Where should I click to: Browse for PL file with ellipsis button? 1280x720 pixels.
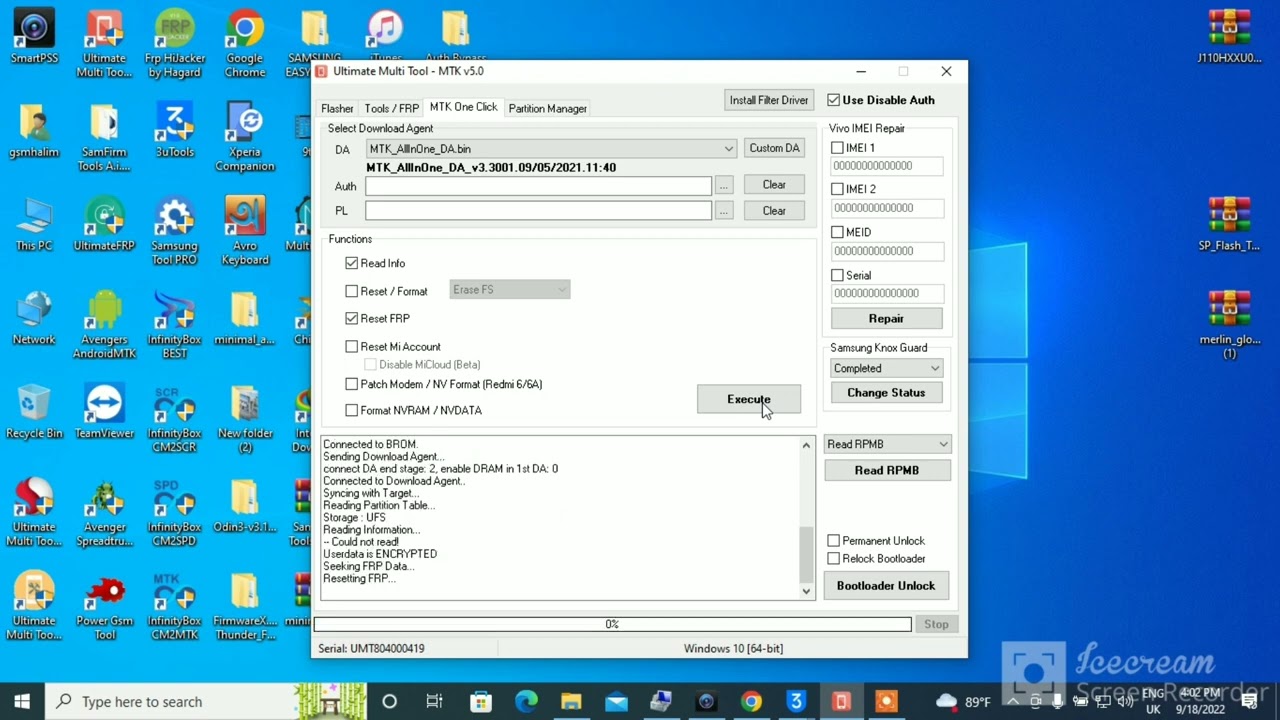click(723, 211)
